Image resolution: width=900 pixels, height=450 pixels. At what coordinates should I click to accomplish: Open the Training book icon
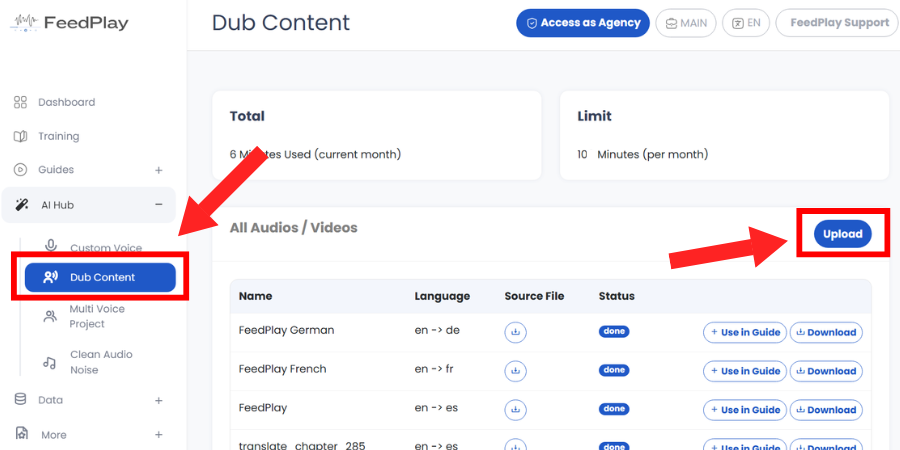pos(20,136)
